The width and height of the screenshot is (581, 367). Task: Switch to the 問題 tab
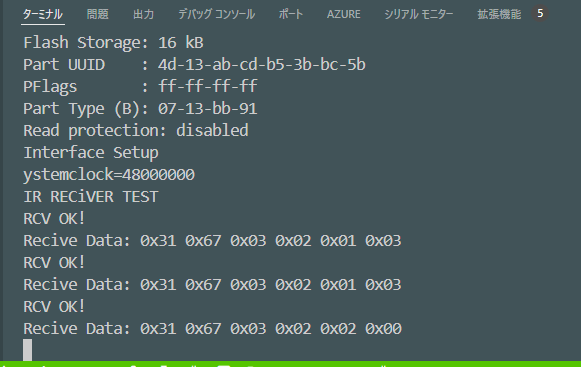pos(97,14)
